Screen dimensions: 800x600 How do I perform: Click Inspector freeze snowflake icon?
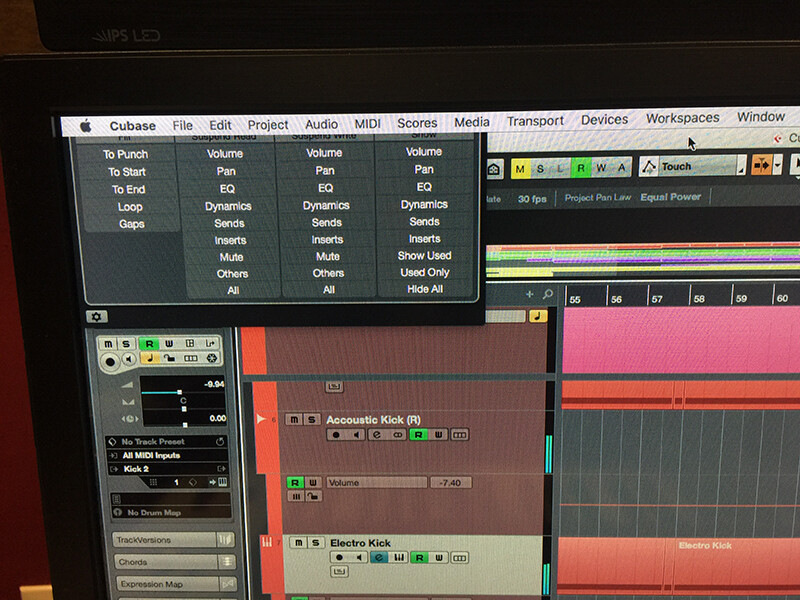tap(211, 358)
